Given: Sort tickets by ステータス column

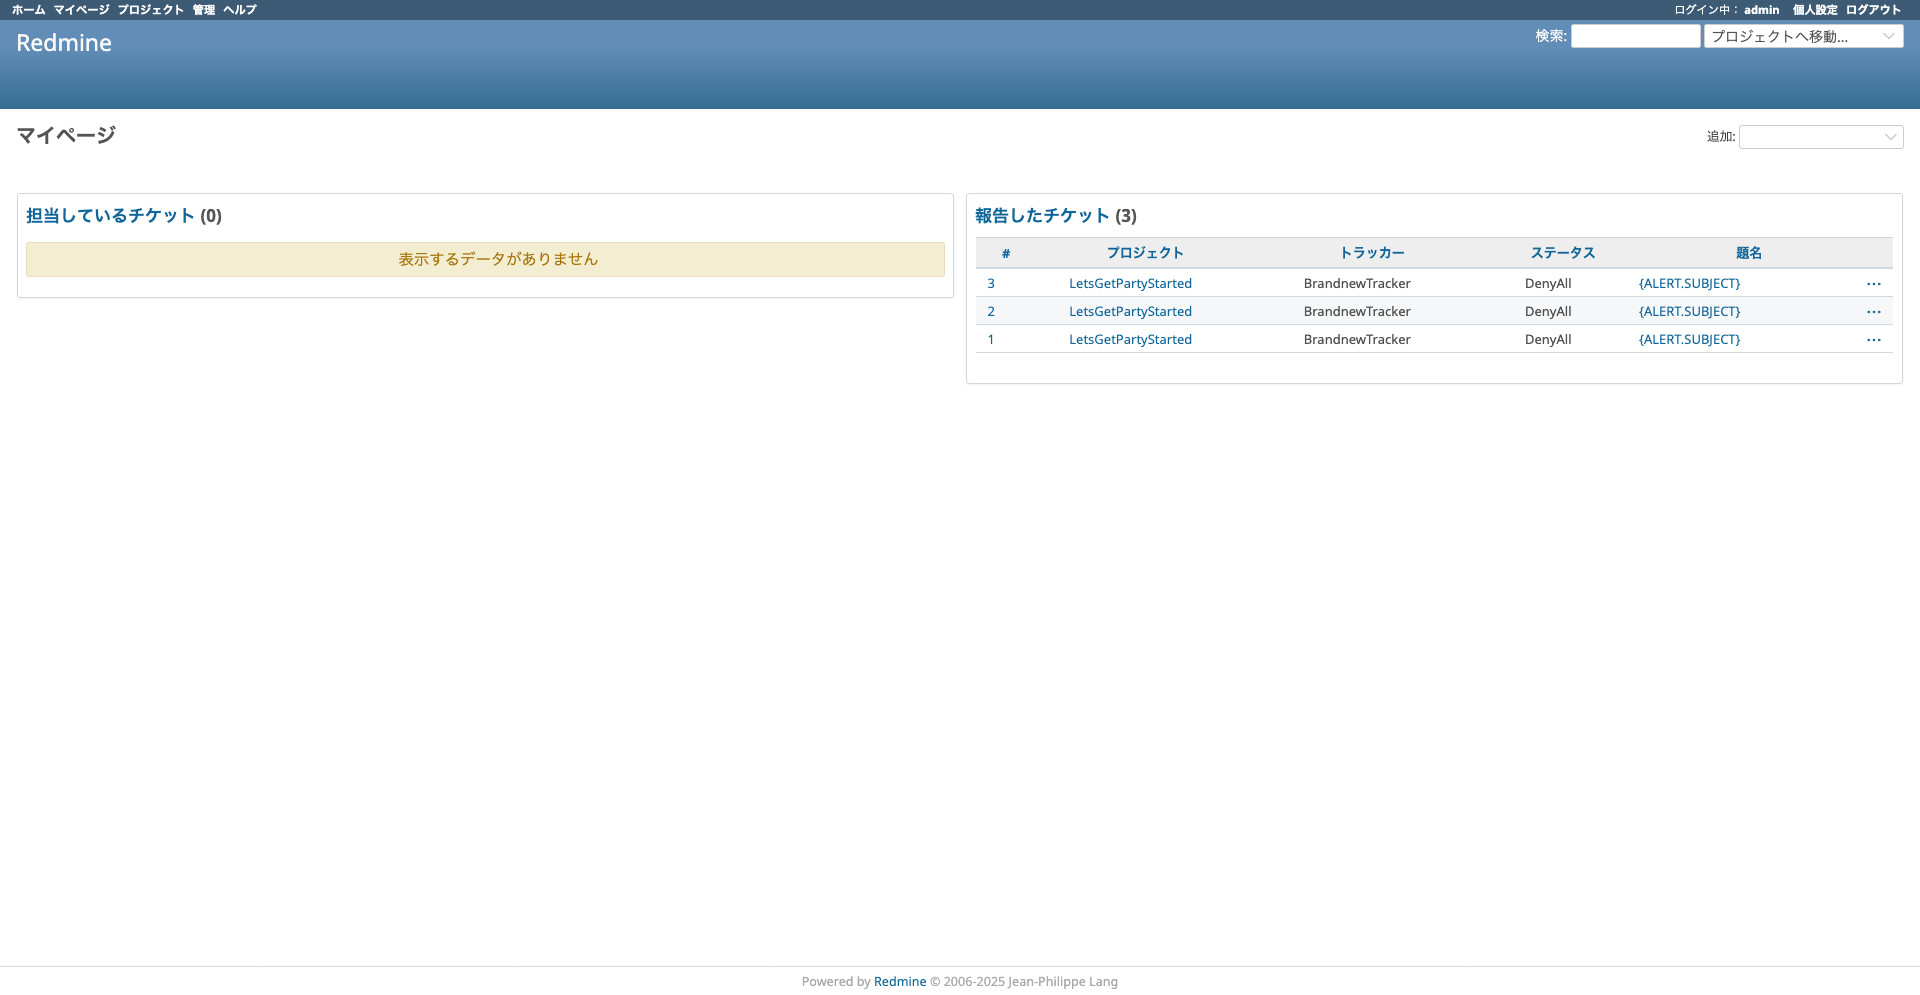Looking at the screenshot, I should pos(1563,254).
